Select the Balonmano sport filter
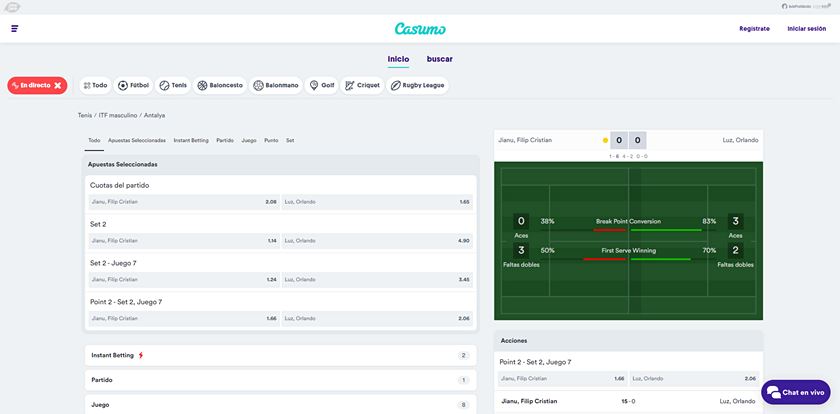Viewport: 840px width, 414px height. point(275,85)
